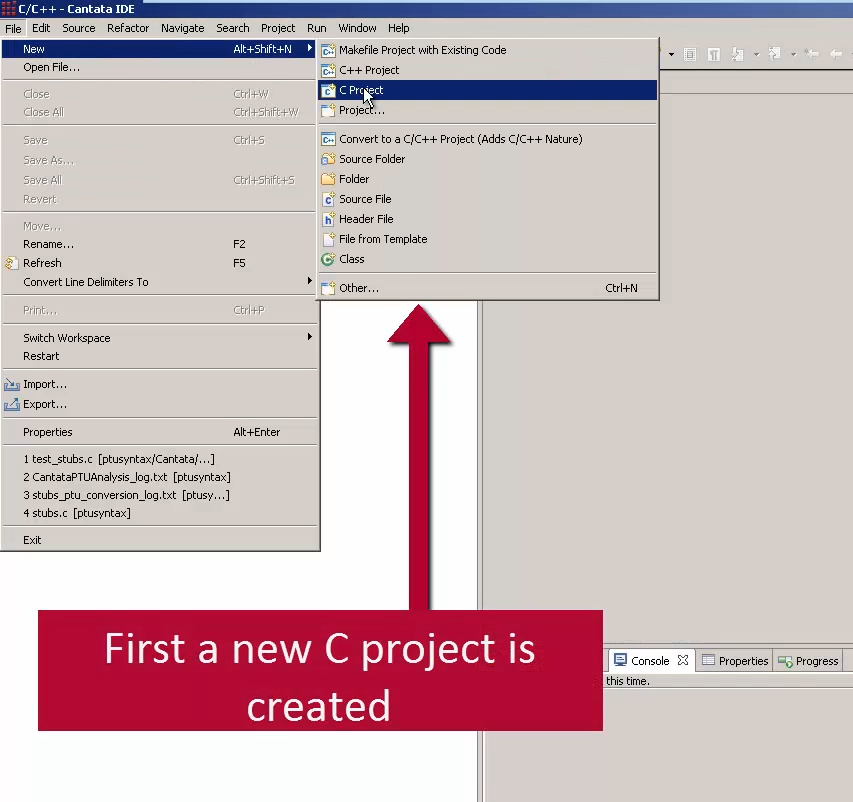Open the Help menu
This screenshot has width=853, height=802.
coord(399,28)
